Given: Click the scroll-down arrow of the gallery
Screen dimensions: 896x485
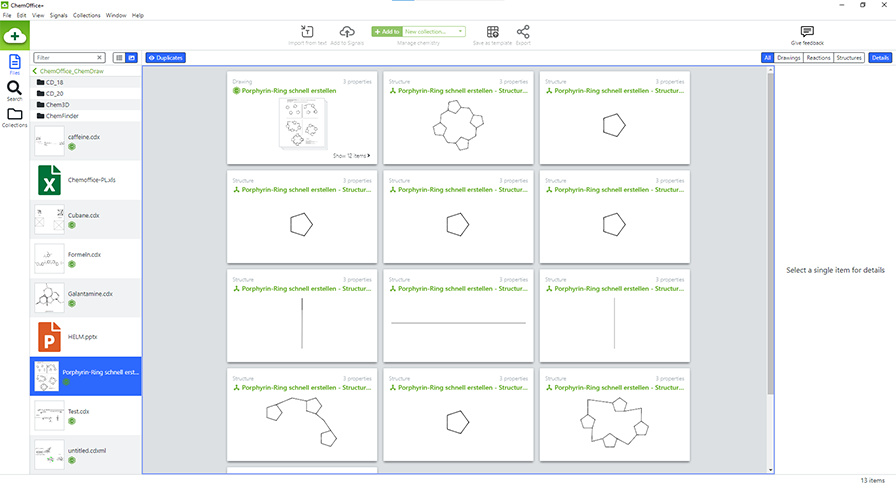Looking at the screenshot, I should [x=770, y=470].
